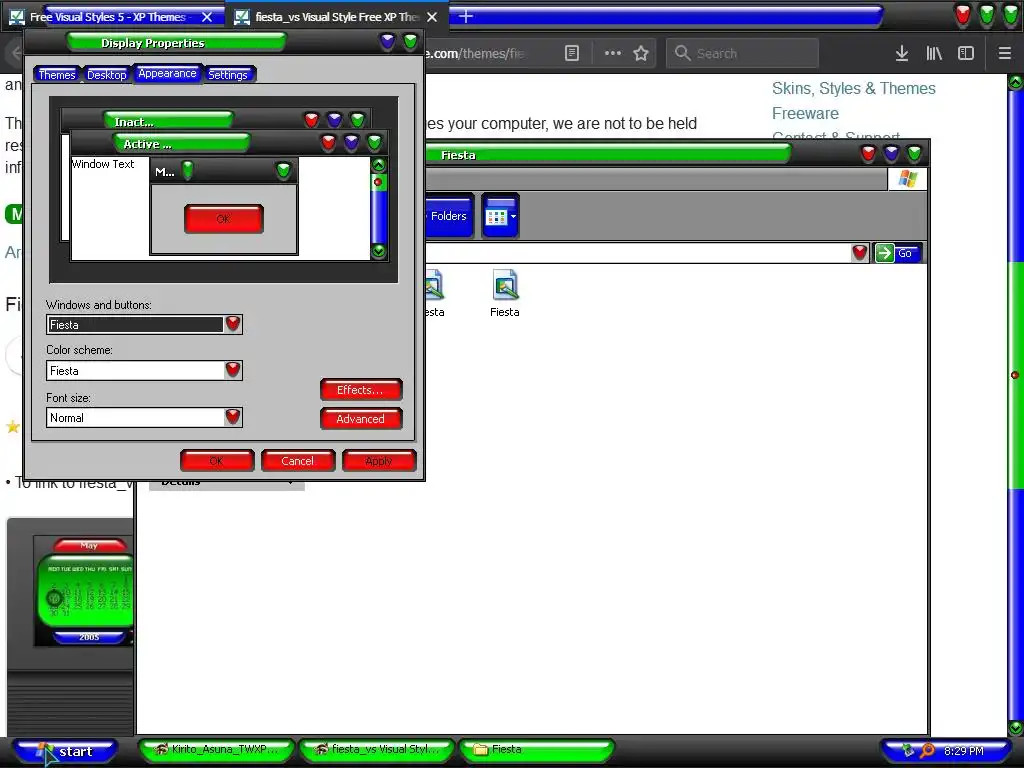The image size is (1024, 768).
Task: Toggle the Firefox sidebar icon
Action: pyautogui.click(x=966, y=54)
